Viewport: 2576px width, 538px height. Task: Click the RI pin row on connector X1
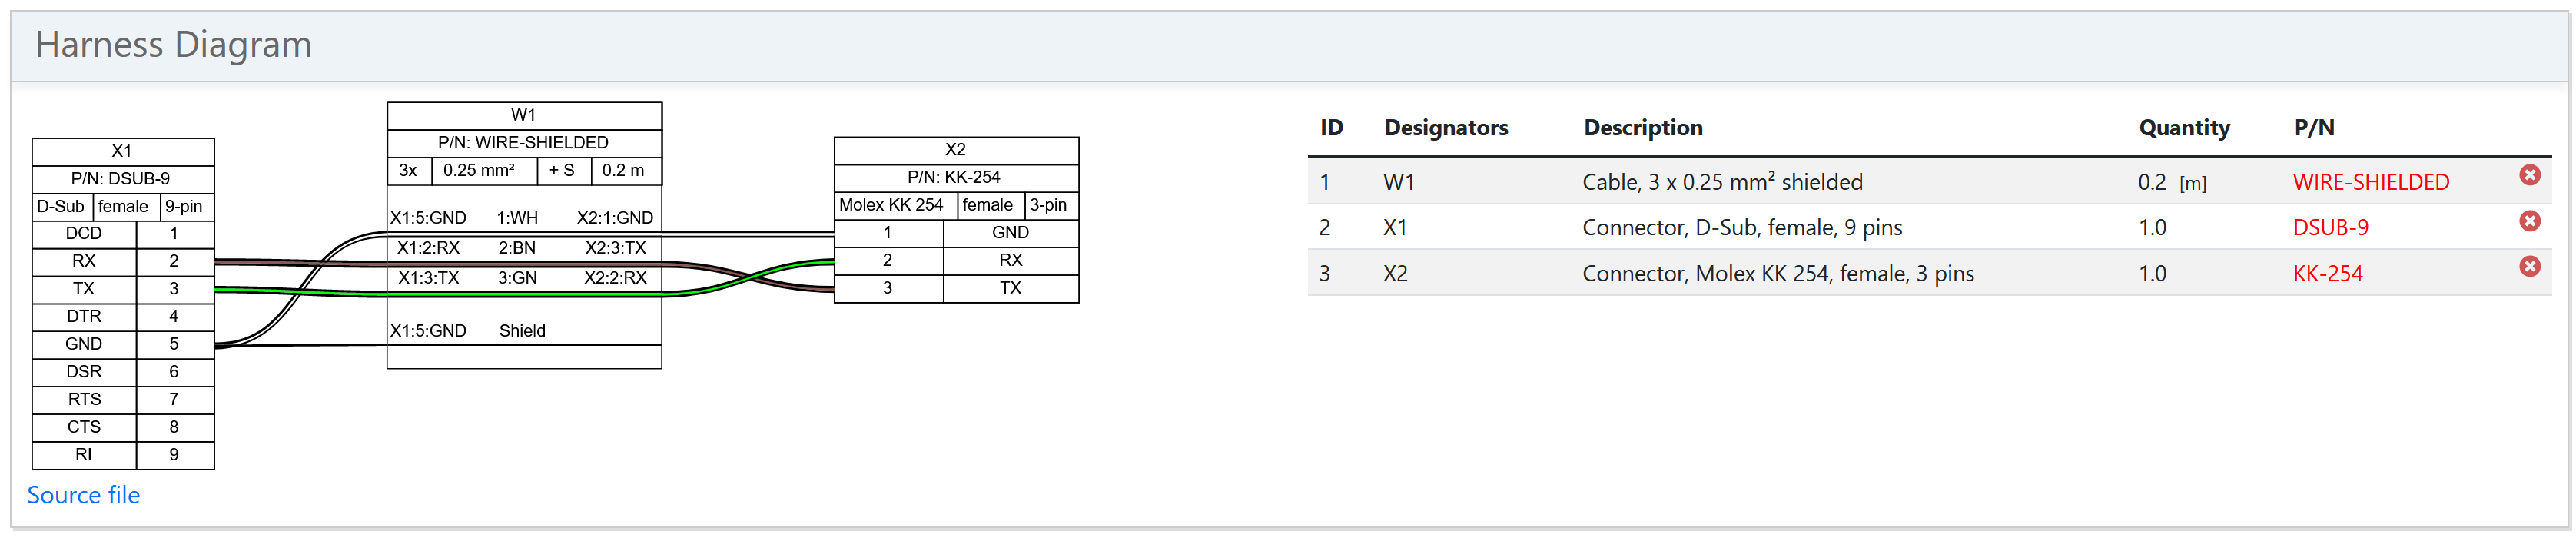click(x=84, y=455)
